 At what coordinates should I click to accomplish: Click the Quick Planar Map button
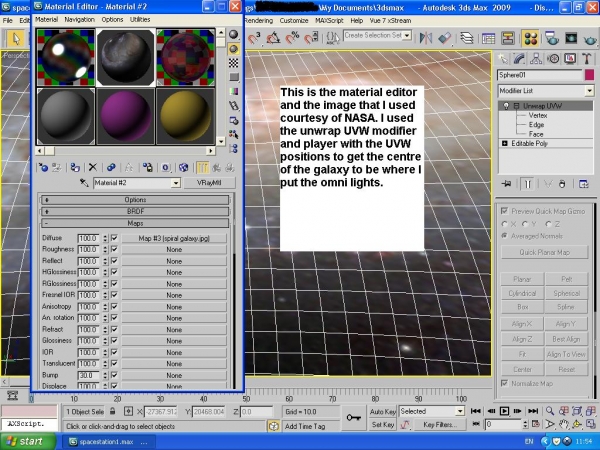(545, 252)
